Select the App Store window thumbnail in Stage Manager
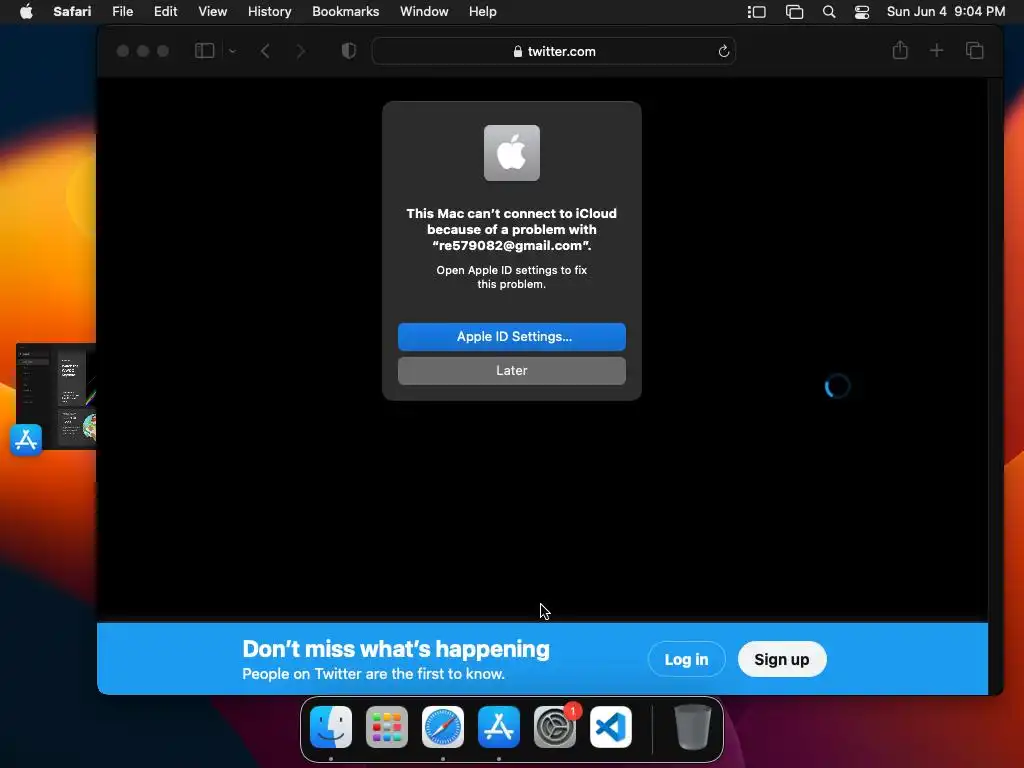This screenshot has height=768, width=1024. pos(56,396)
